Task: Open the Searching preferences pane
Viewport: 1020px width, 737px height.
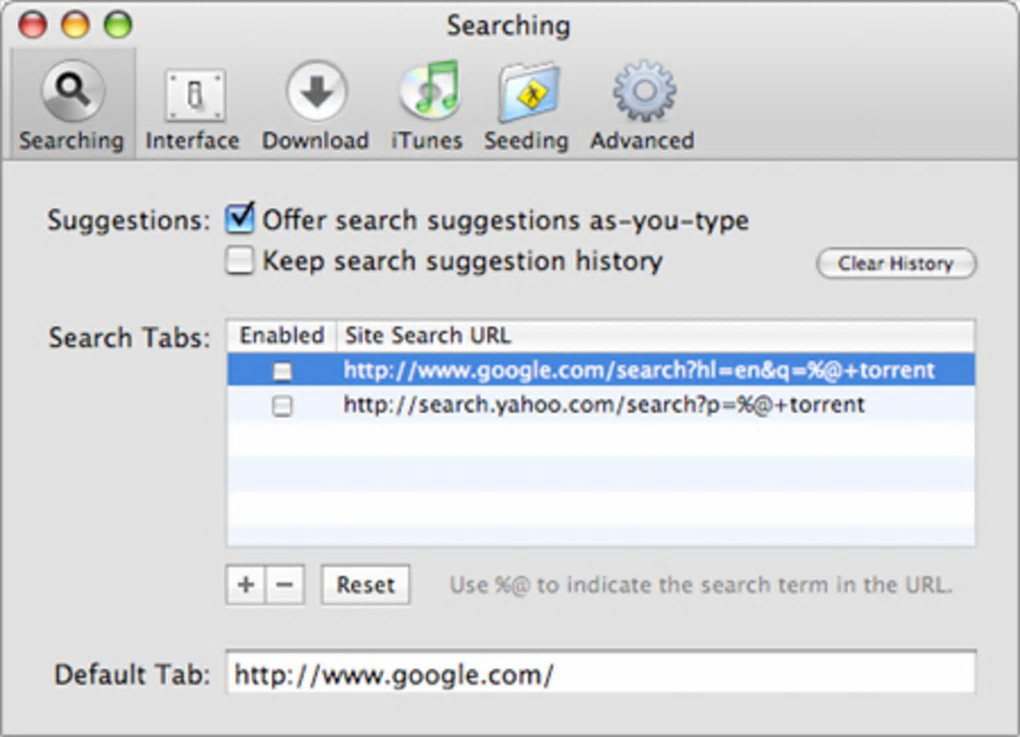Action: [71, 105]
